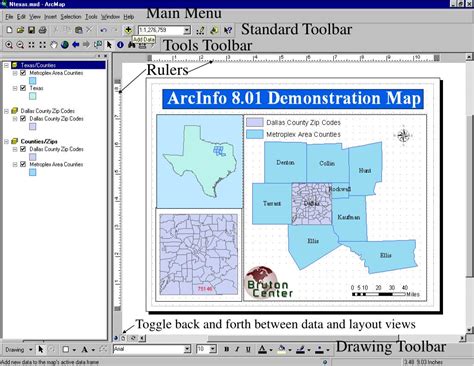Click the Open folder icon
This screenshot has height=366, width=474.
[20, 30]
